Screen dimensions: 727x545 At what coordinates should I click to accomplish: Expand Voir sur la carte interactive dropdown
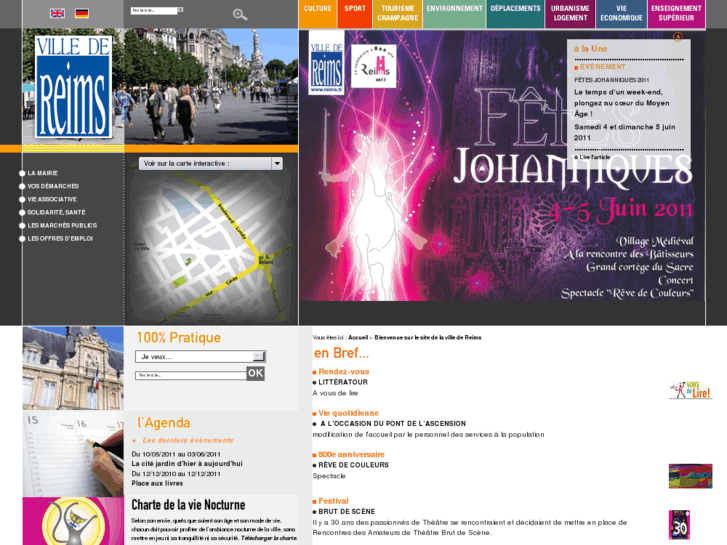point(211,163)
